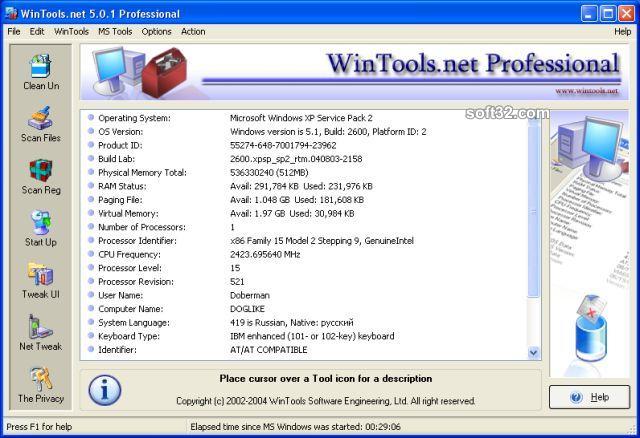
Task: Close the WinTools.net window
Action: 627,13
